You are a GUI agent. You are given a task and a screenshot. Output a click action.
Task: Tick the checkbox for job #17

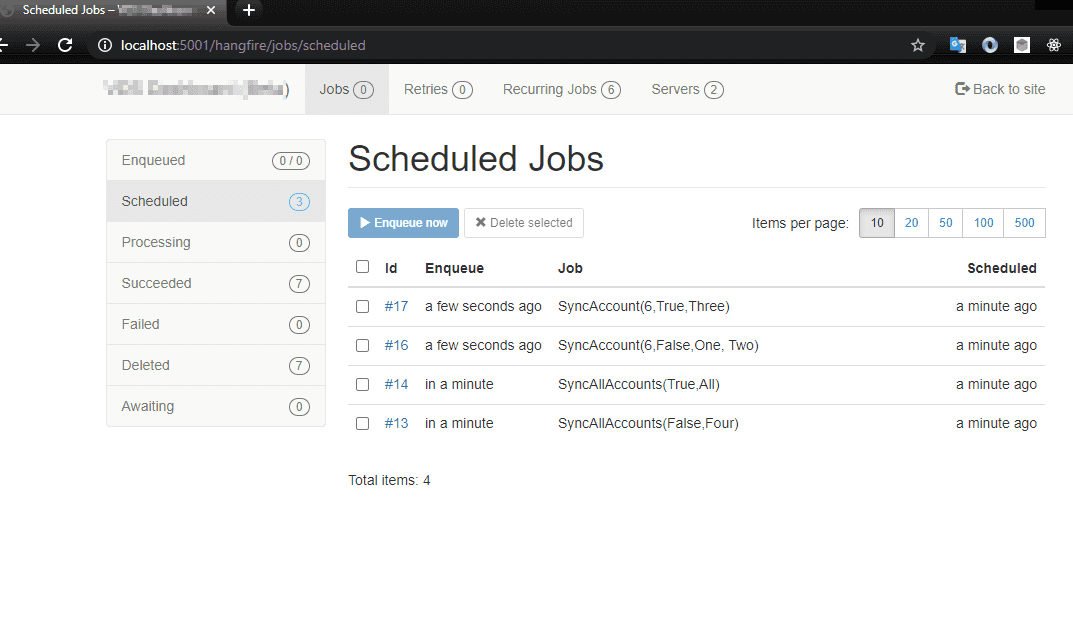click(x=362, y=306)
